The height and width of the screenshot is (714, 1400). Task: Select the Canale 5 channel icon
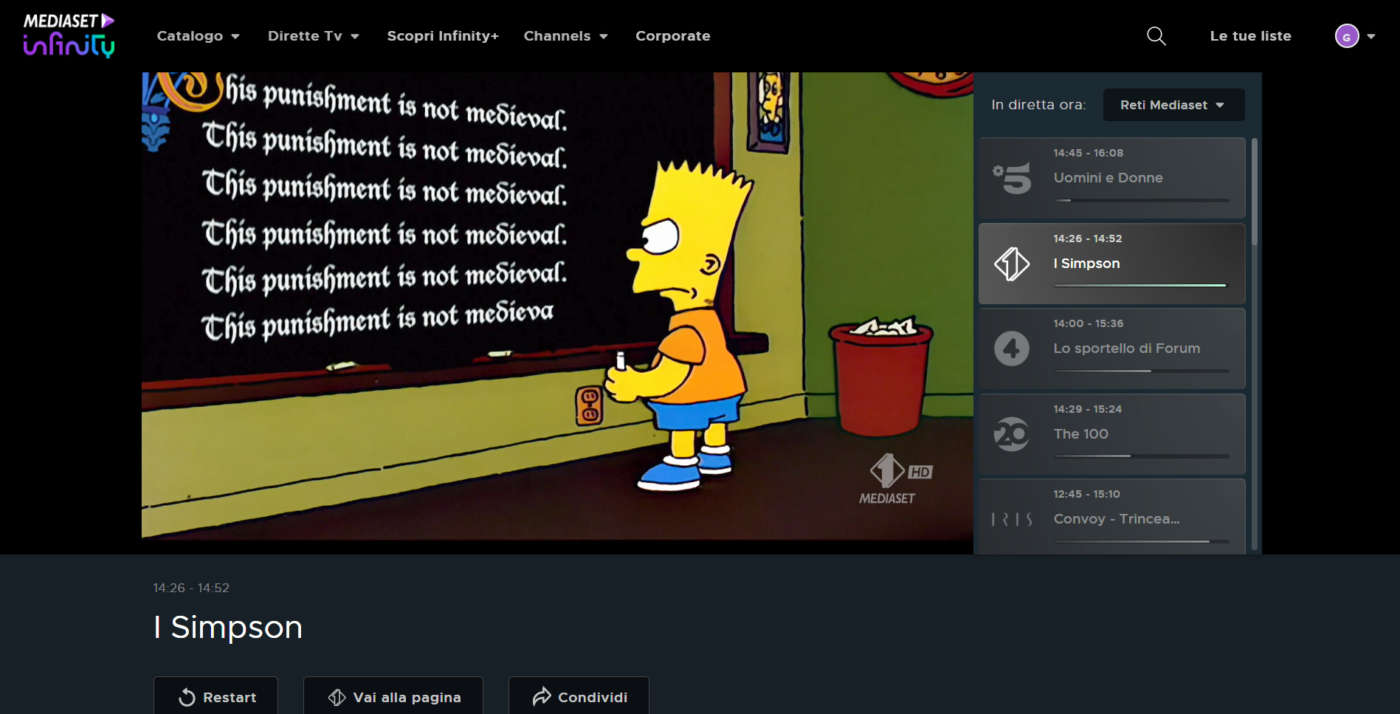pos(1013,177)
